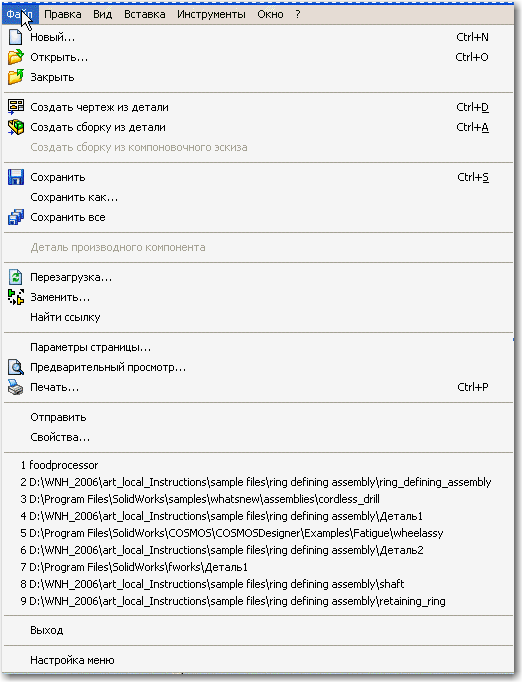Open the Окно menu
The width and height of the screenshot is (522, 682).
tap(270, 14)
